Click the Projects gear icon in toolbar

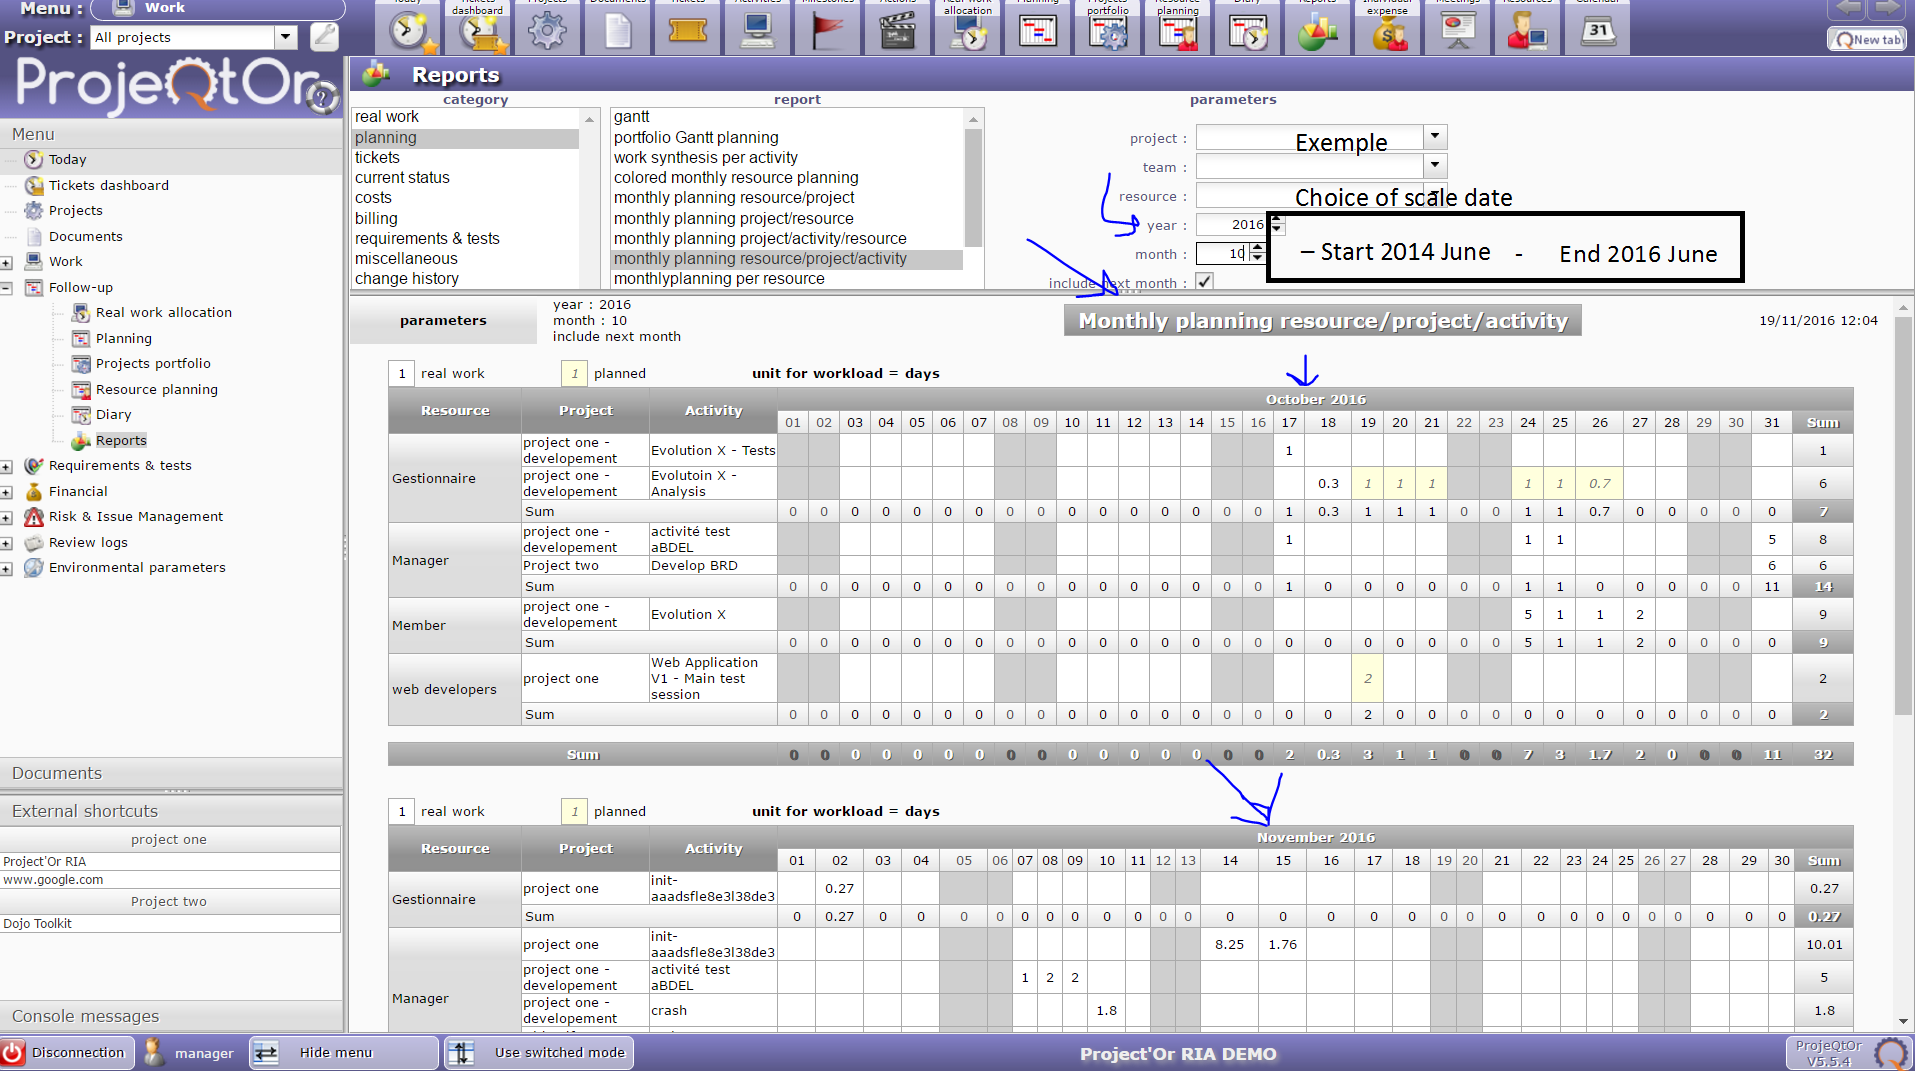[x=547, y=32]
